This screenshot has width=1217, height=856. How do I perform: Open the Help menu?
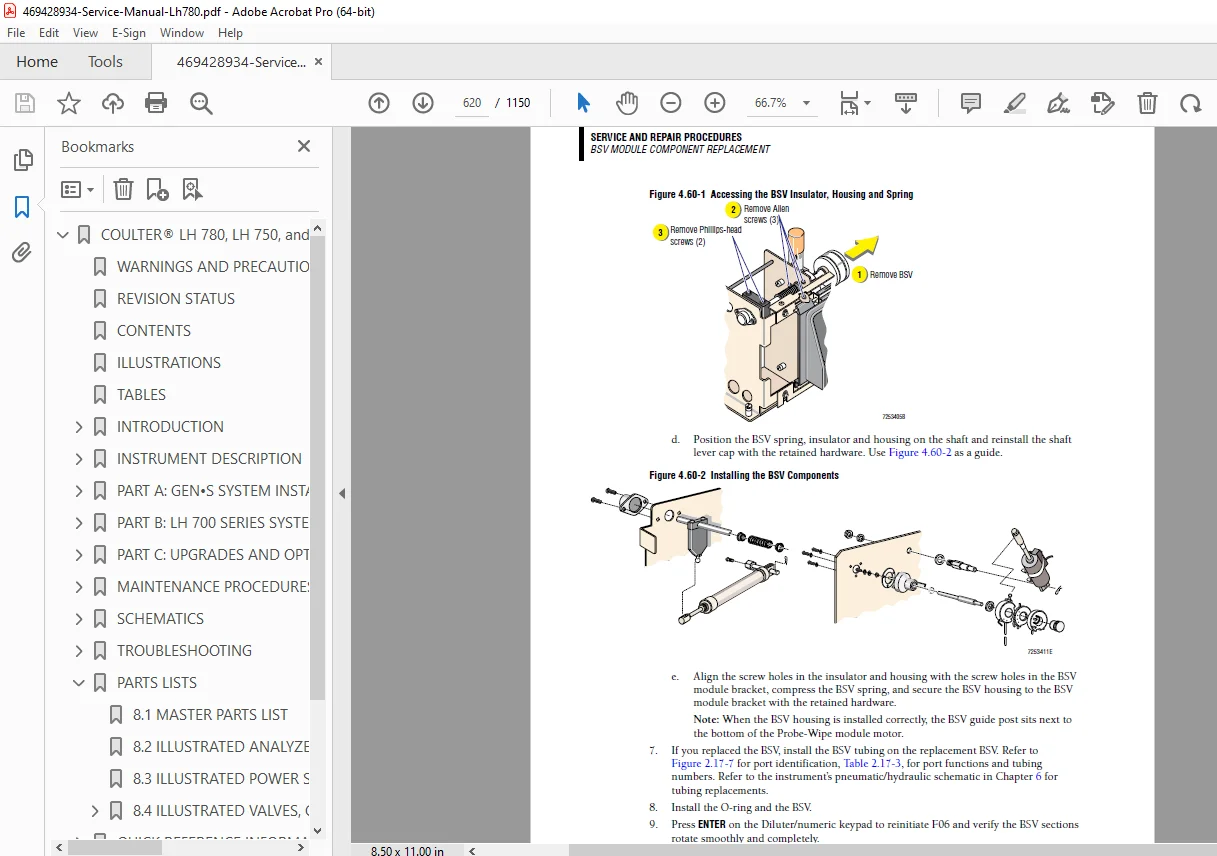231,33
